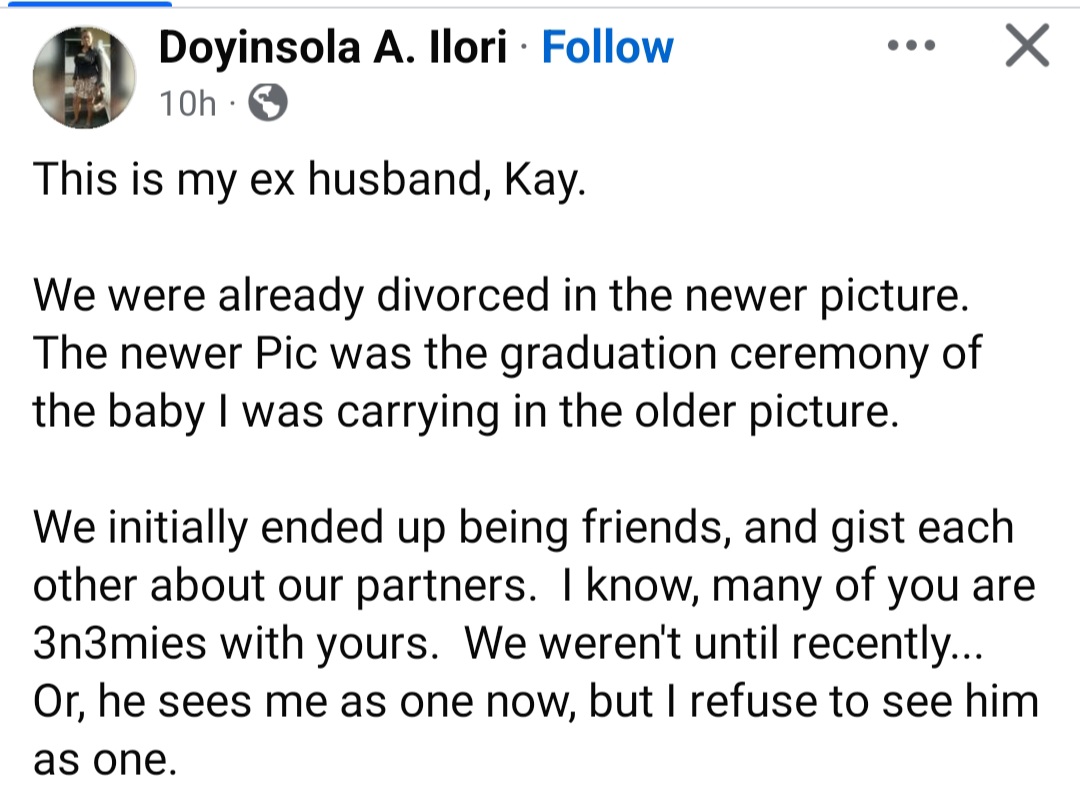Click the 10h post timestamp
1080x801 pixels.
(x=188, y=102)
